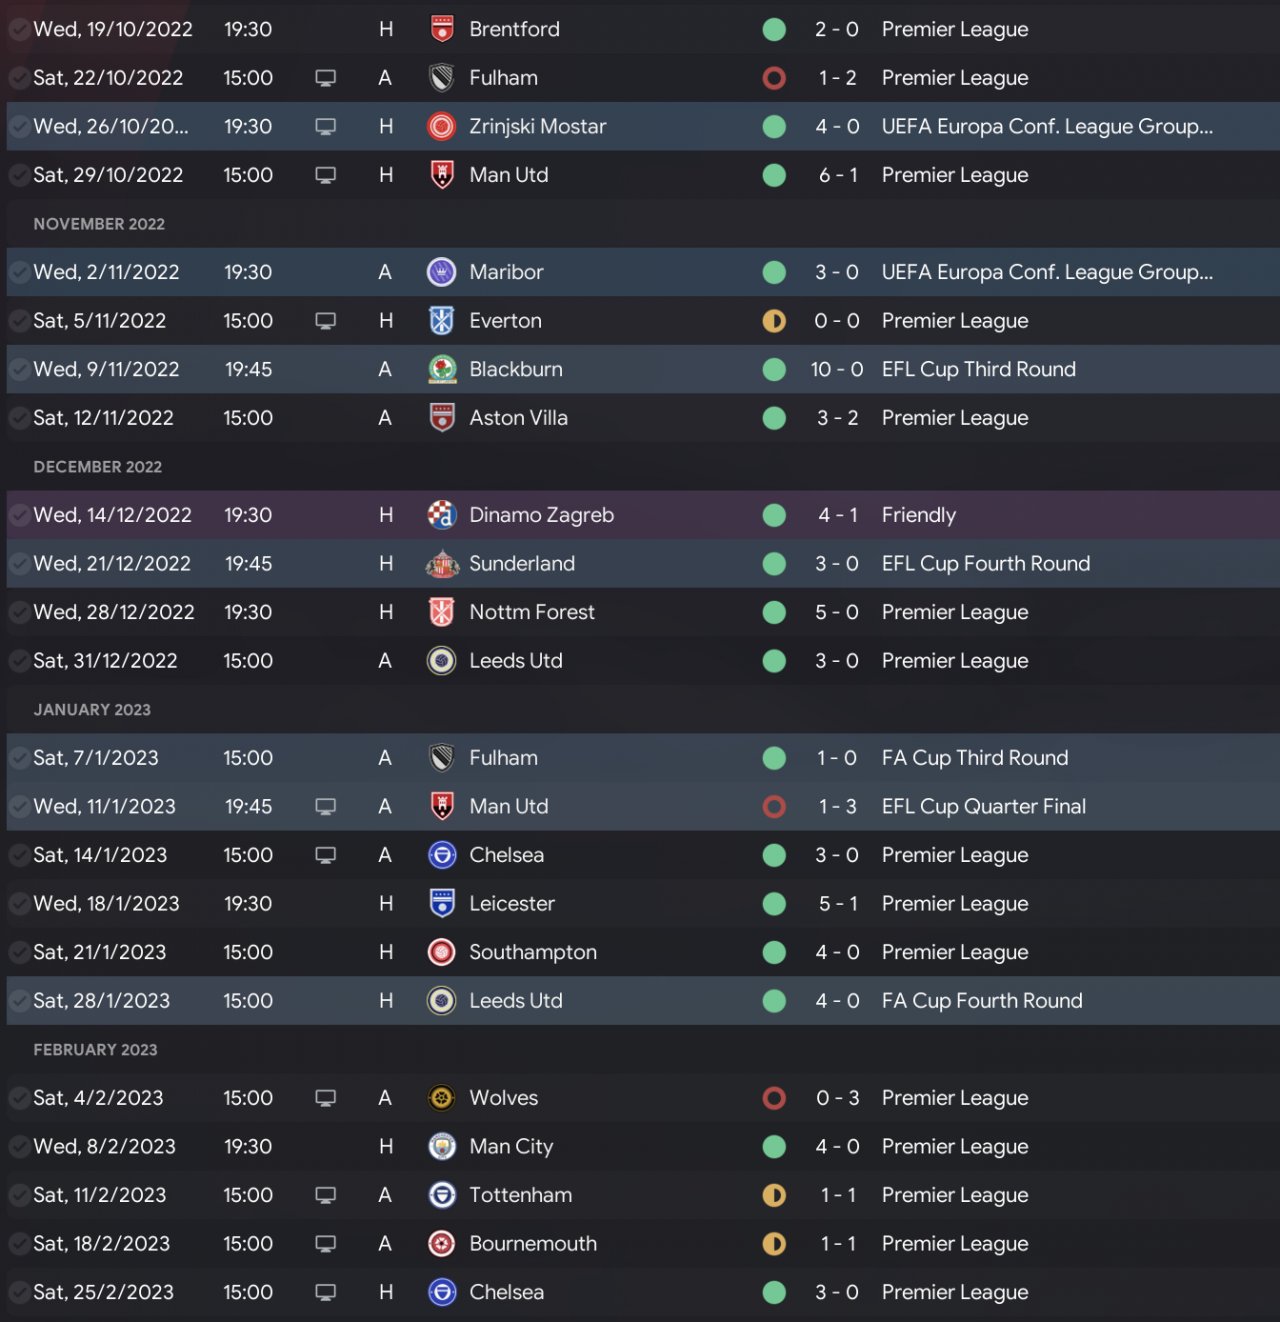The width and height of the screenshot is (1280, 1322).
Task: Open the 10 - 0 Blackburn match result
Action: point(836,370)
